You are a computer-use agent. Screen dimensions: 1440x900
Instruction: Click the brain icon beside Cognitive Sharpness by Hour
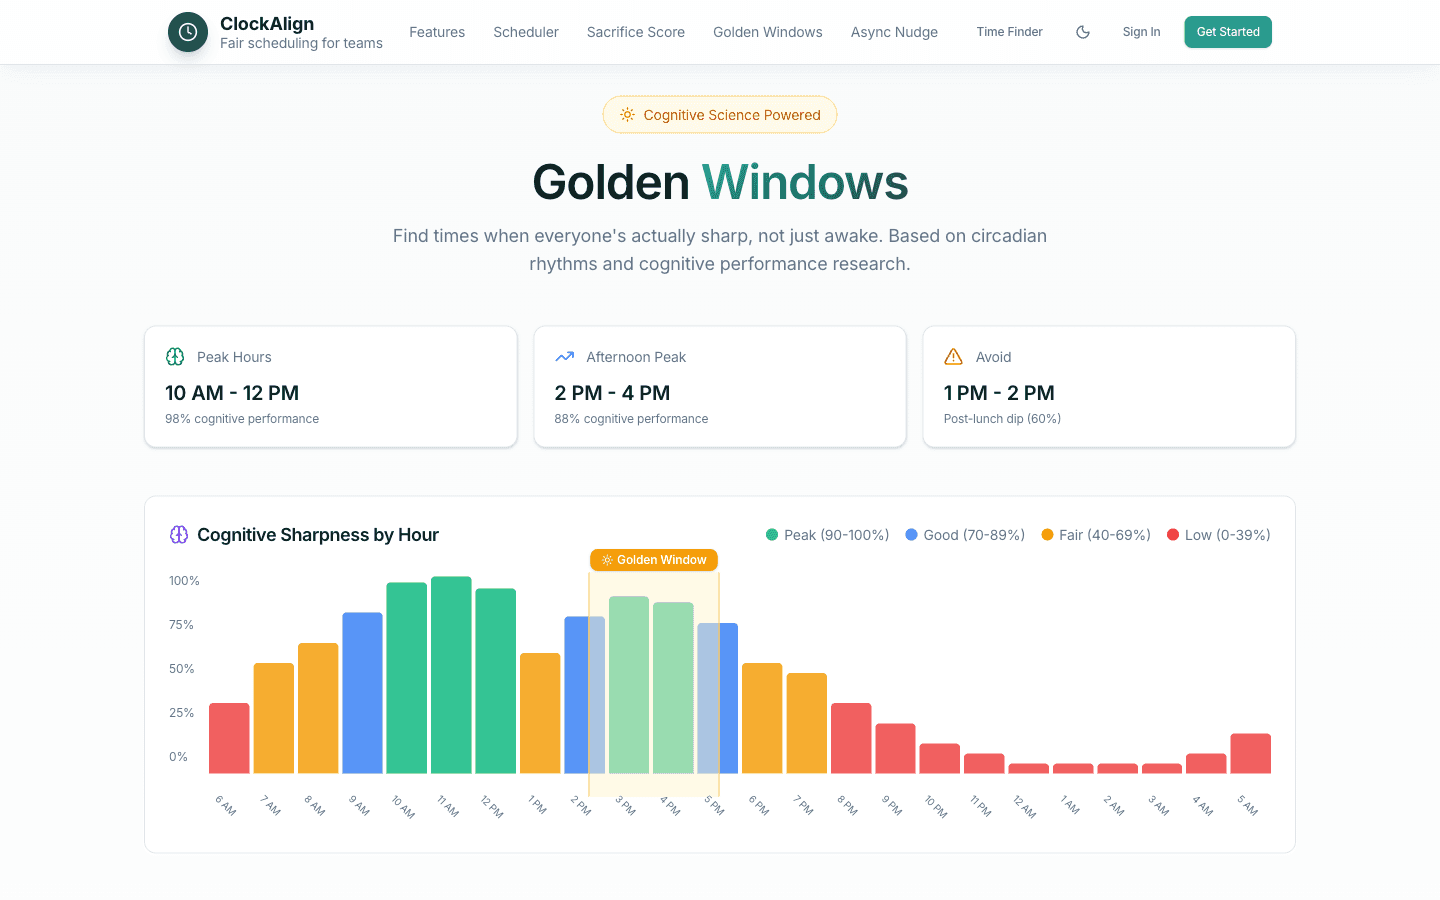pyautogui.click(x=178, y=534)
